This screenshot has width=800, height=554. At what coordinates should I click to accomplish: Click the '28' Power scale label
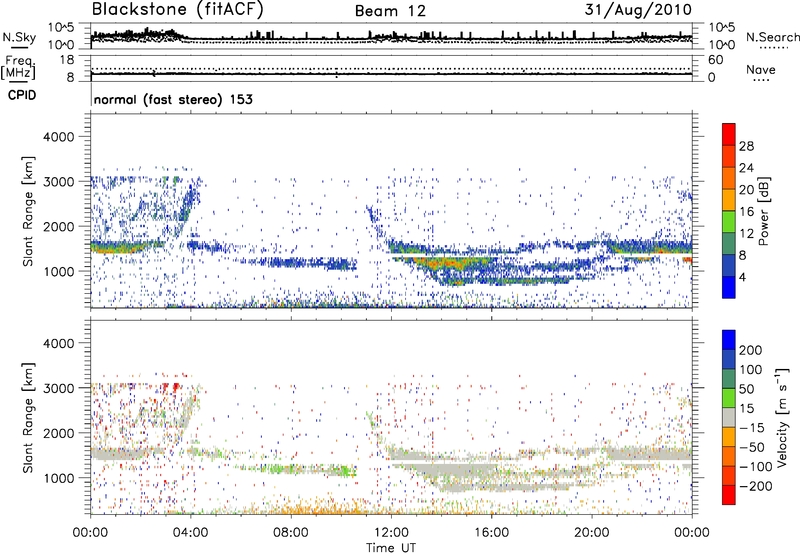click(746, 146)
